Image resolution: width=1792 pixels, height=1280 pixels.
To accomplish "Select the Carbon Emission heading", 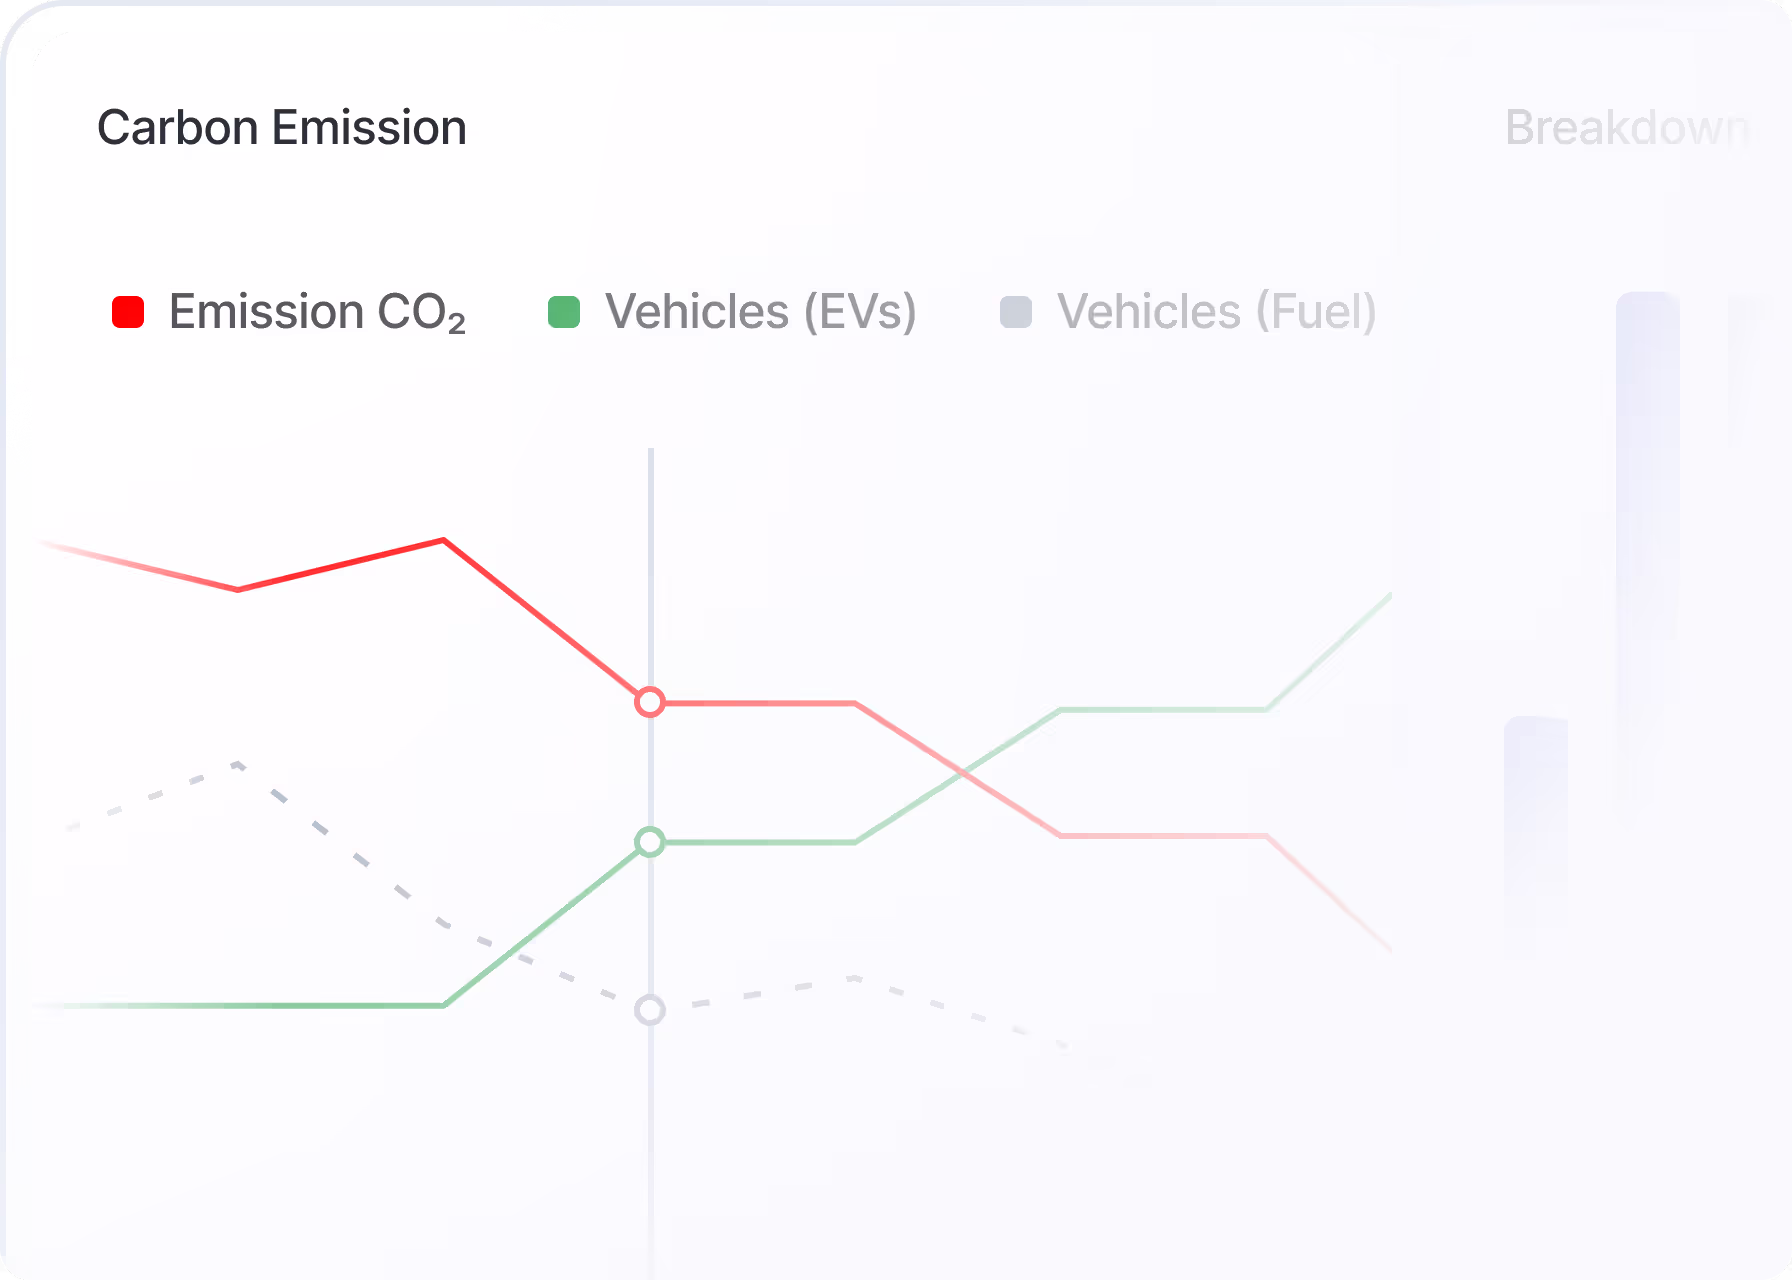I will (282, 128).
